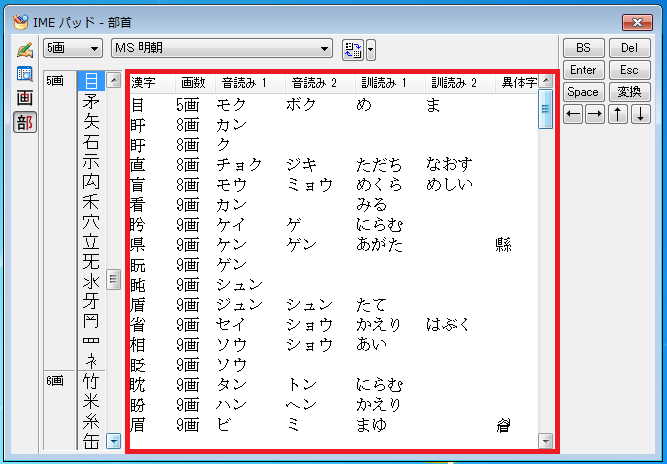667x464 pixels.
Task: Select the 県 kanji row
Action: pyautogui.click(x=334, y=245)
